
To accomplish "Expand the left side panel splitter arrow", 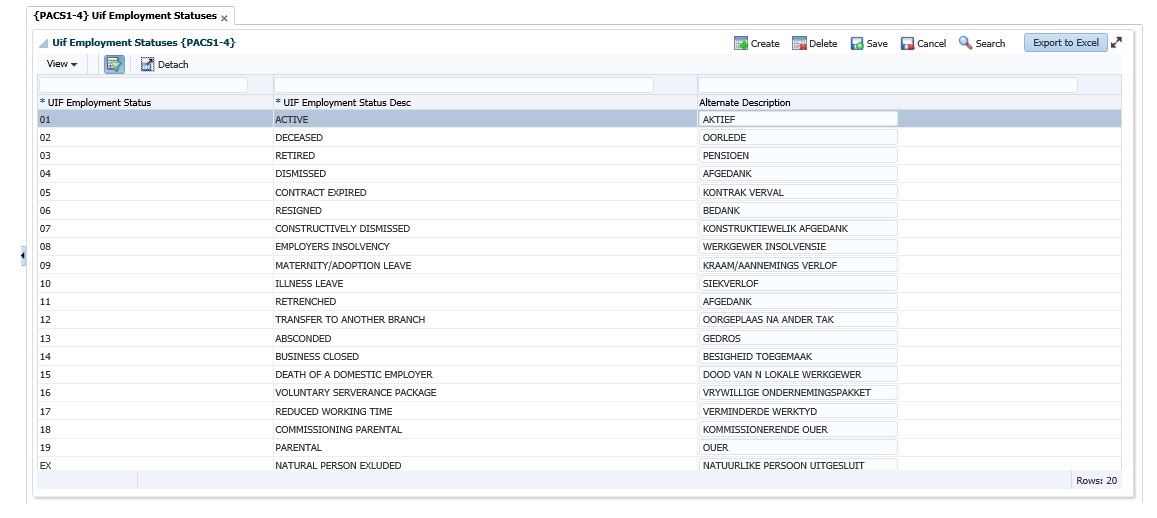I will pyautogui.click(x=23, y=255).
